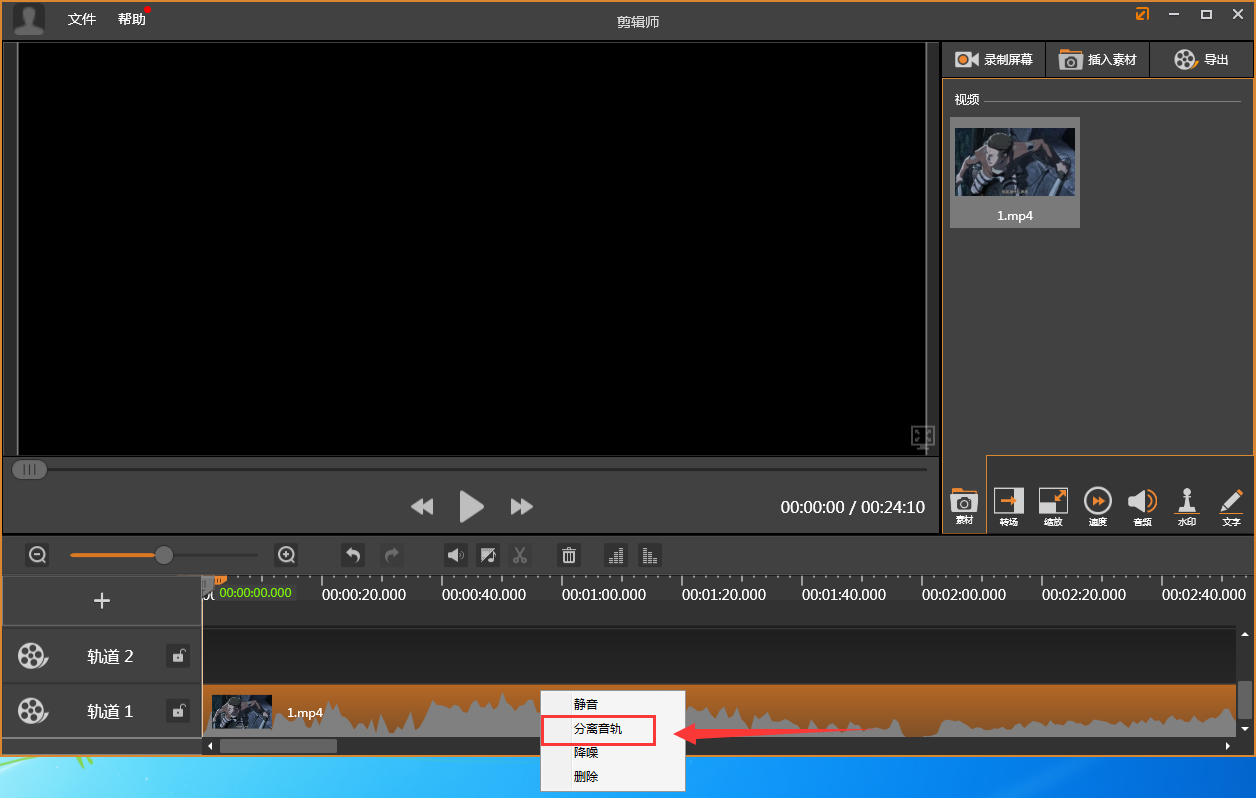Click the film reel icon of 轨道 2
The image size is (1256, 798).
tap(32, 656)
